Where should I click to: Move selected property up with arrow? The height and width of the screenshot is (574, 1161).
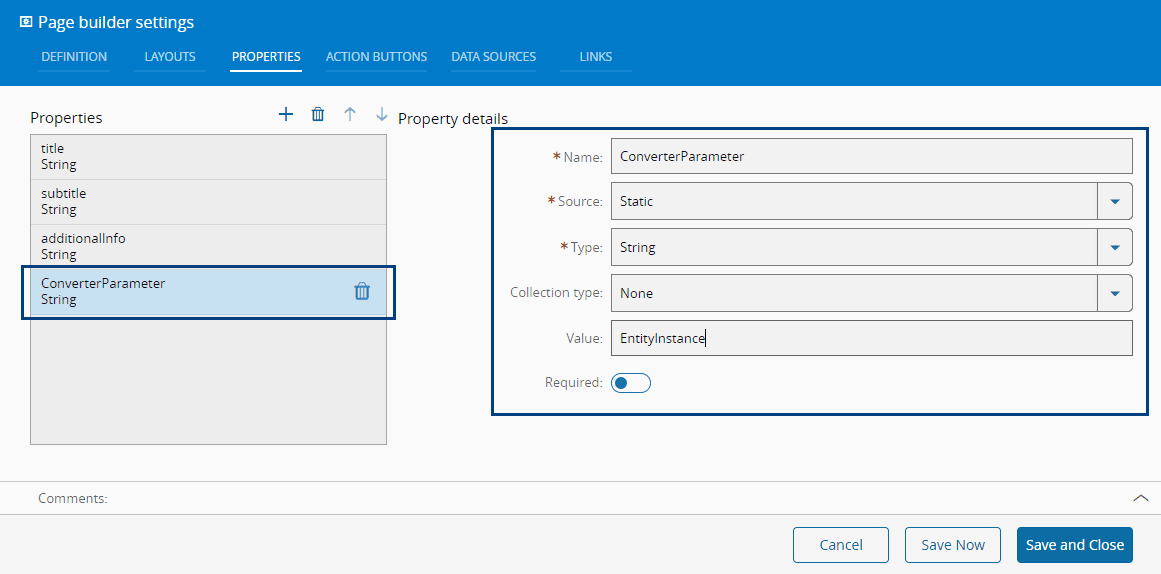pyautogui.click(x=350, y=115)
